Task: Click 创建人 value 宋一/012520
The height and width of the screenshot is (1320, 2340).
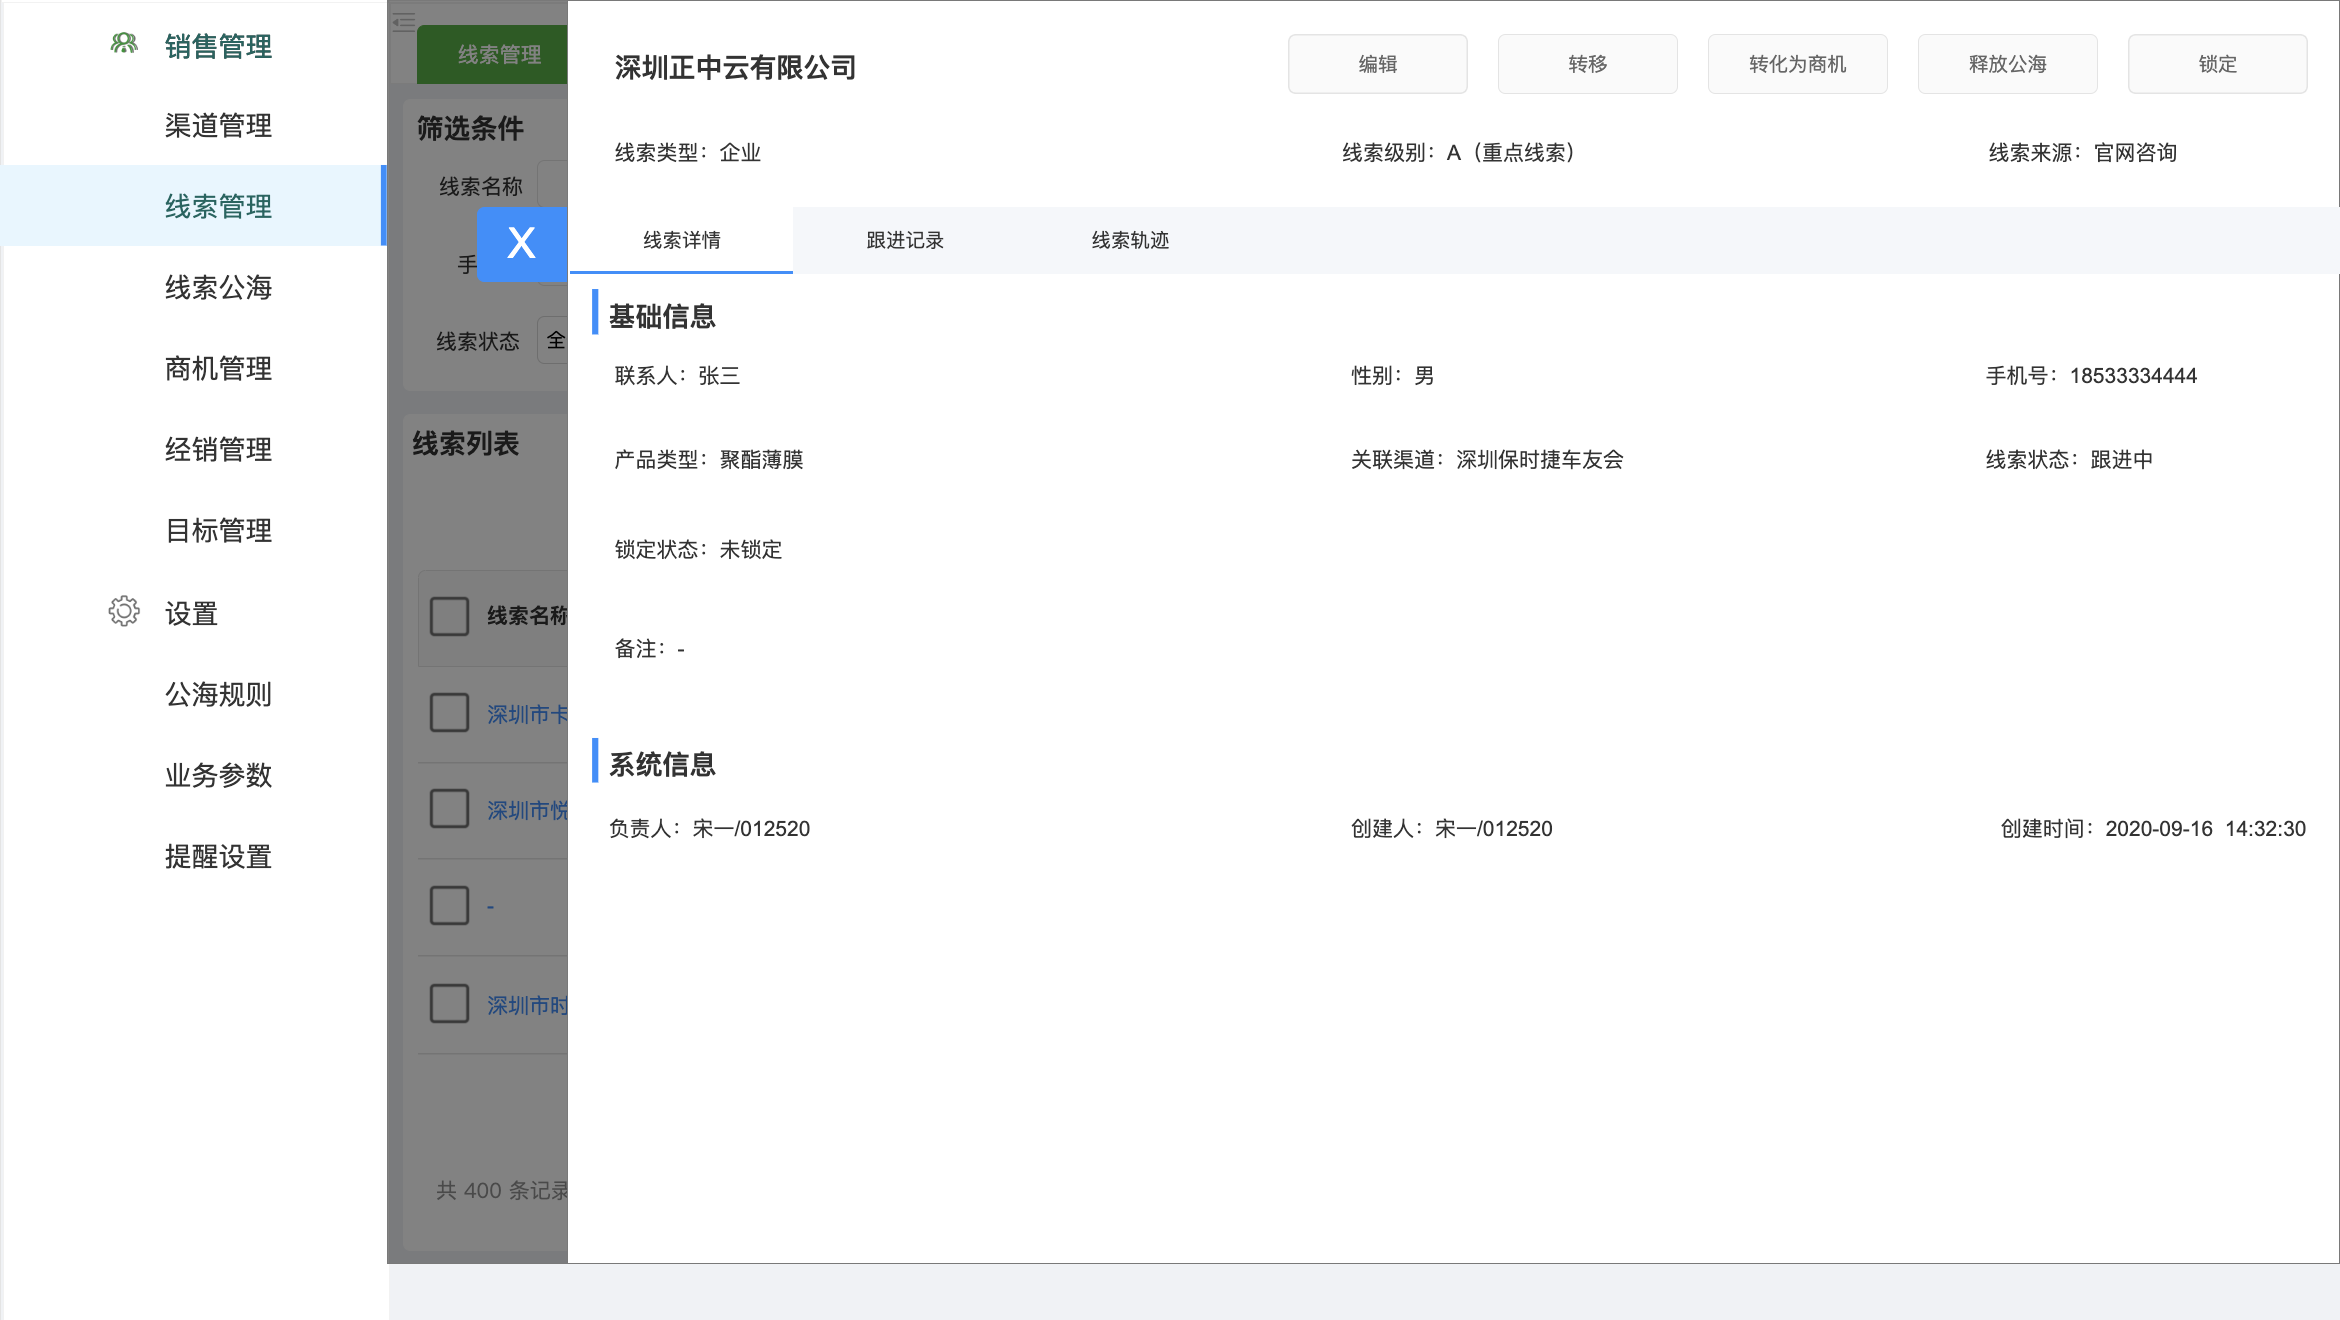Action: pos(1493,829)
